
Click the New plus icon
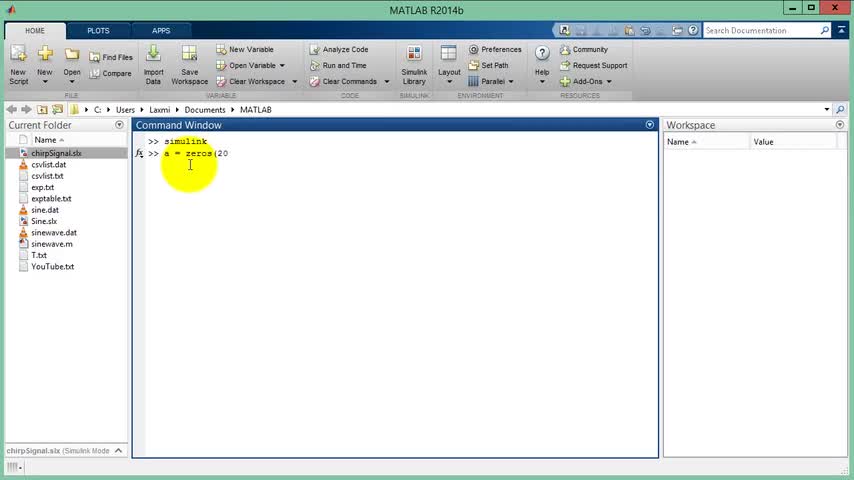coord(45,53)
